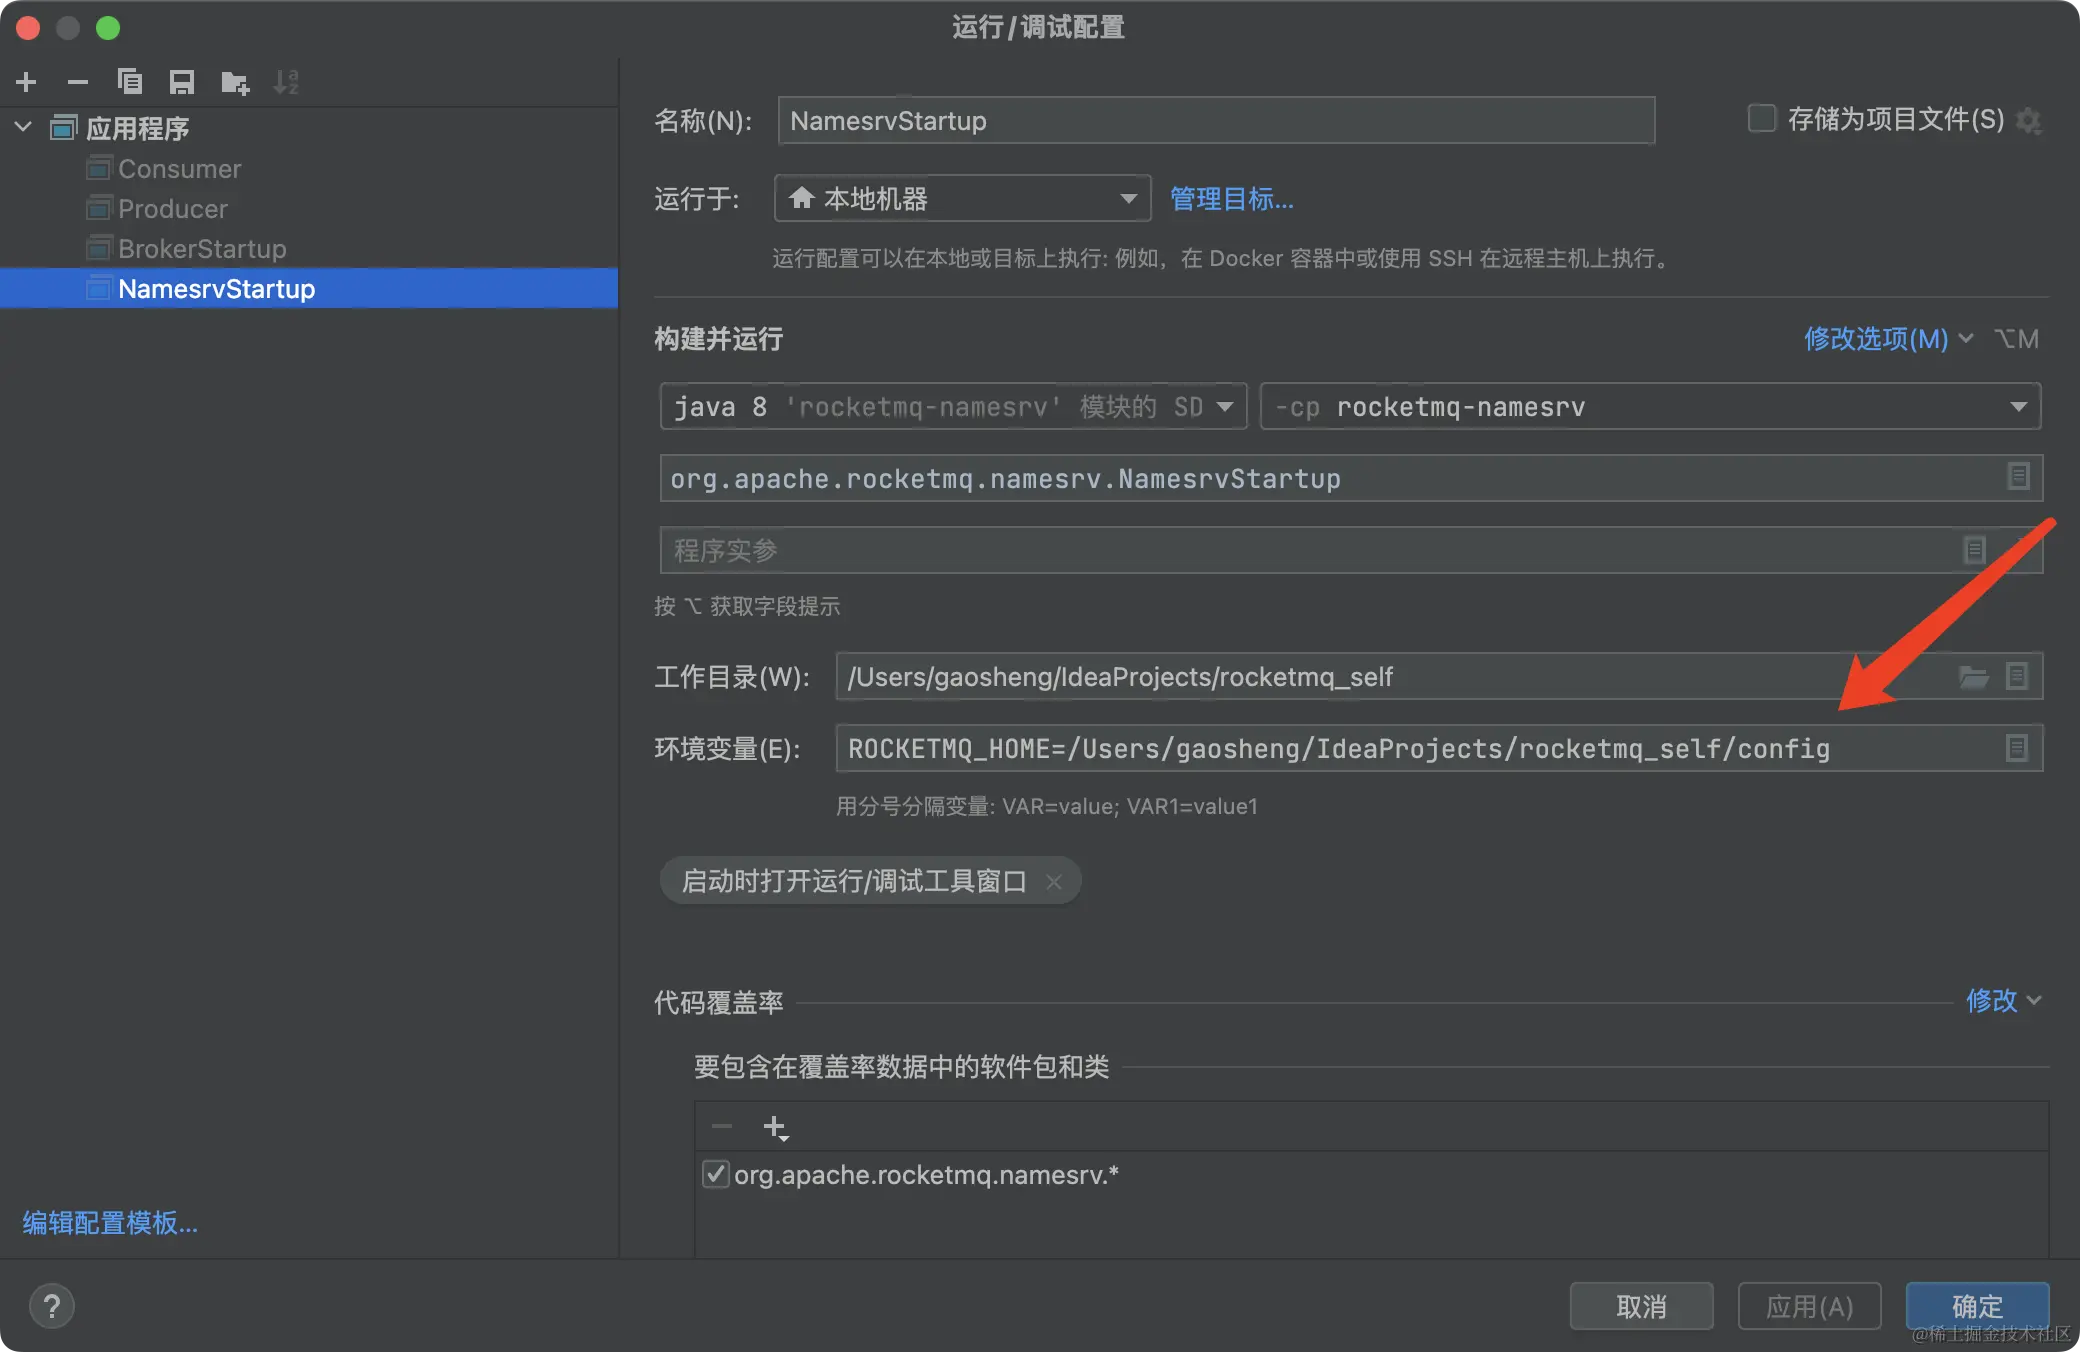
Task: Click the new folder icon in toolbar
Action: (x=234, y=82)
